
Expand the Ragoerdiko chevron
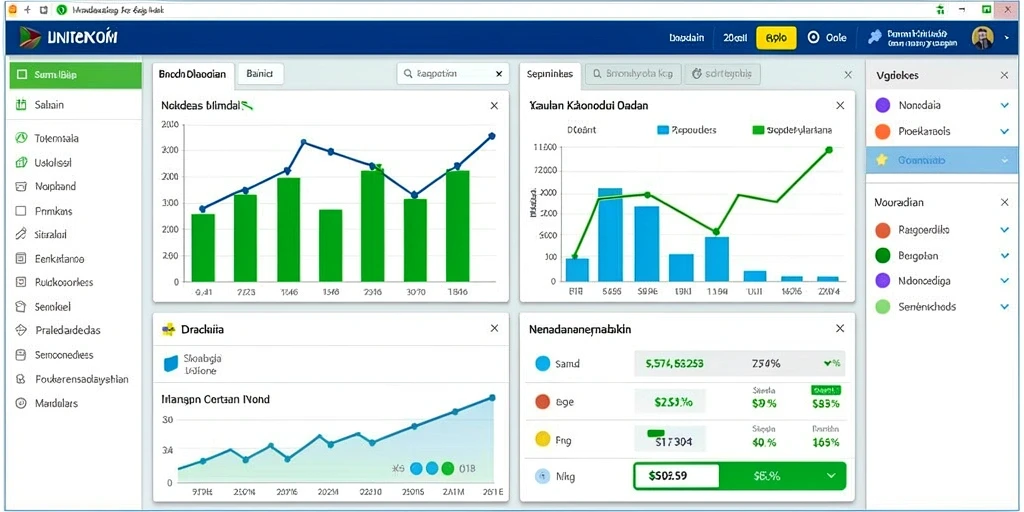click(1004, 230)
